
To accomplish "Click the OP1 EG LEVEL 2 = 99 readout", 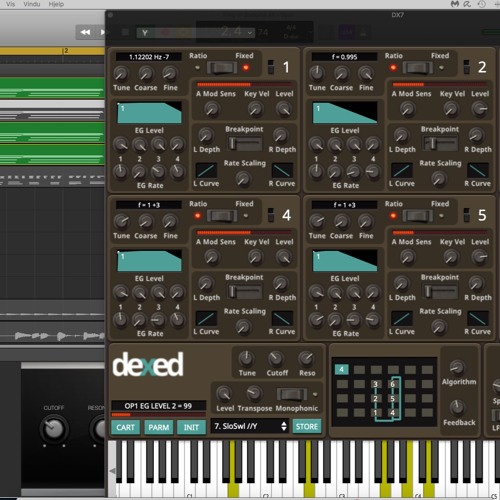I will pos(158,406).
